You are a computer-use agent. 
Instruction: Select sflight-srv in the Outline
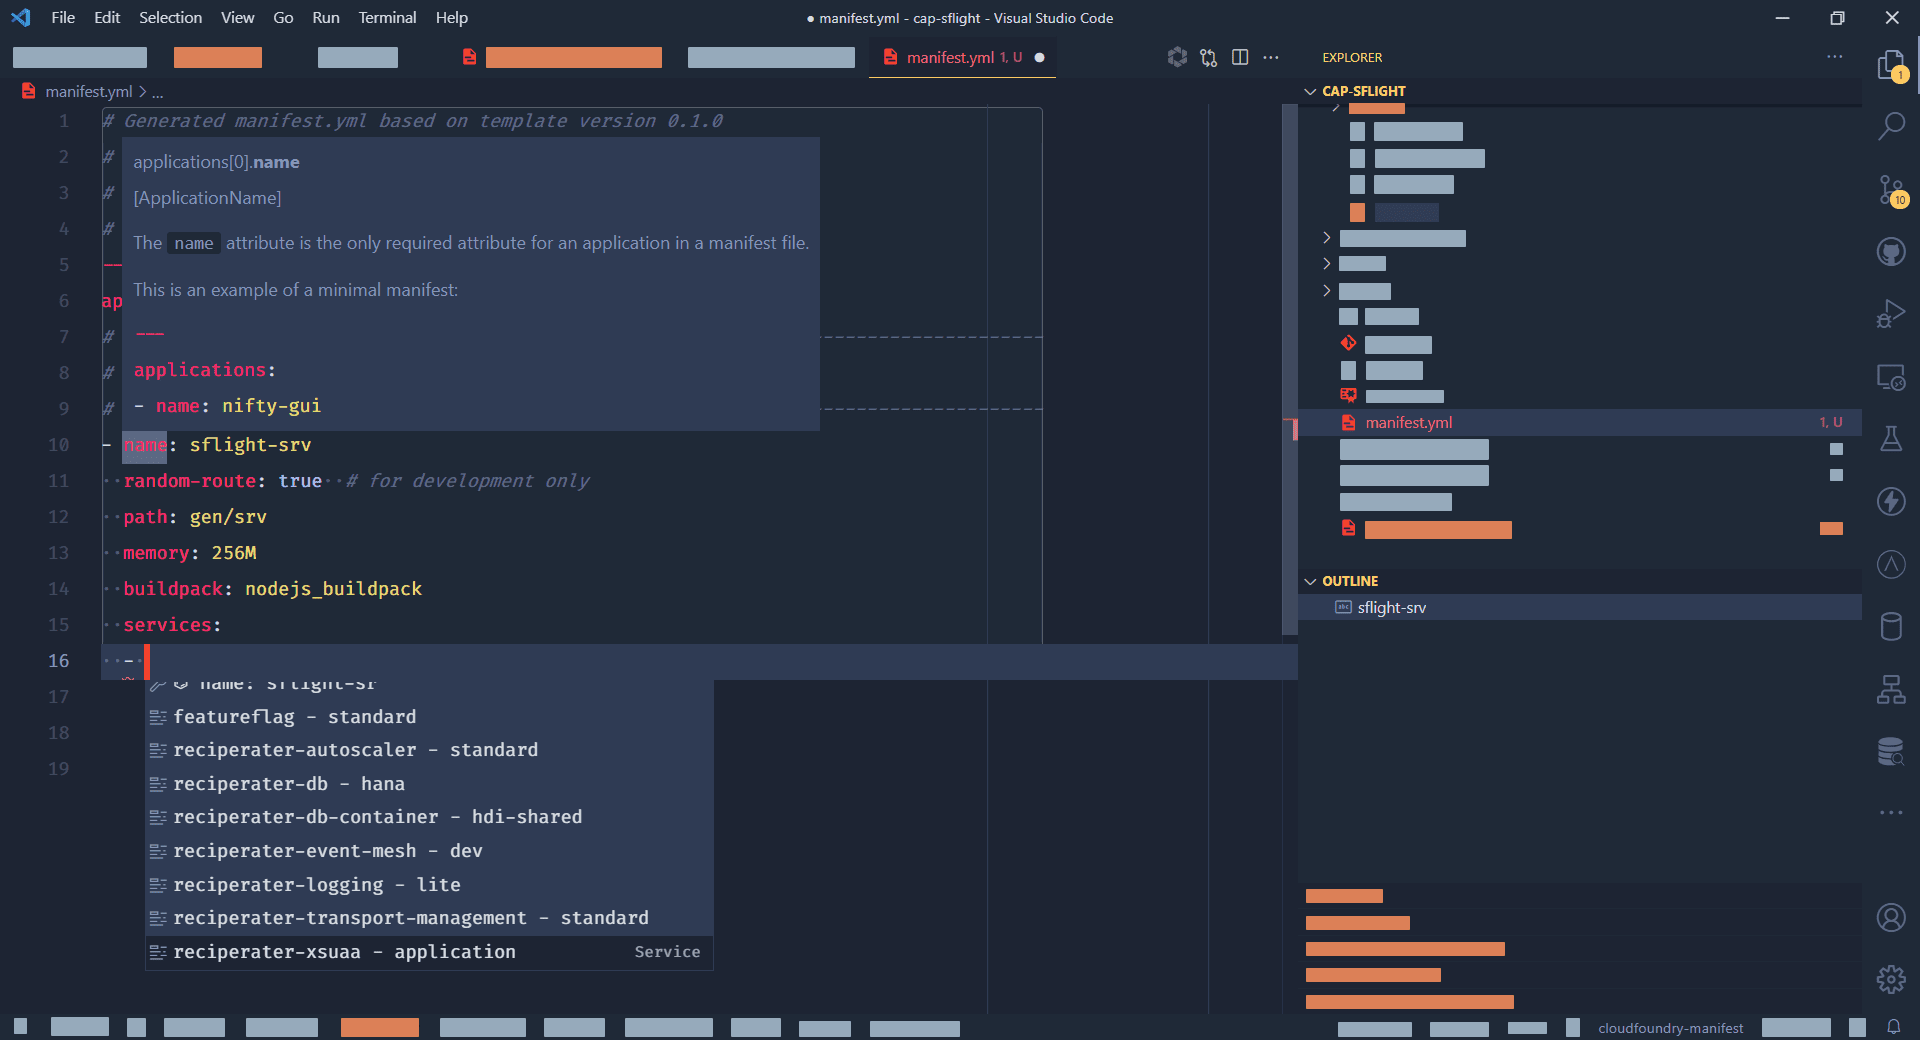1580,608
